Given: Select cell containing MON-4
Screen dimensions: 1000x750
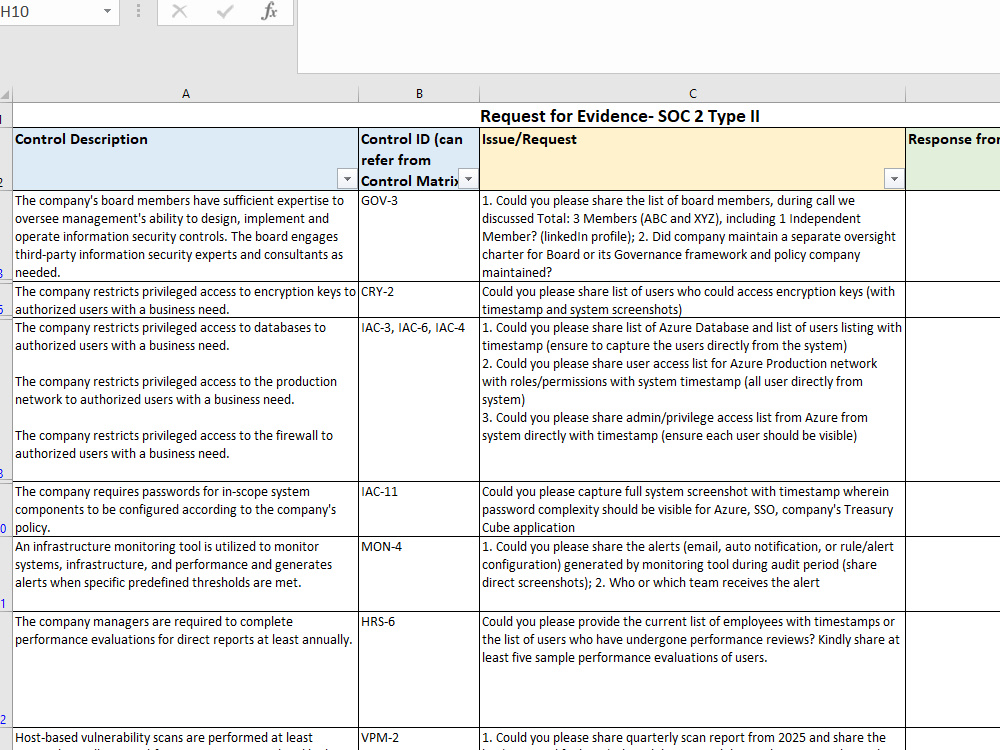Looking at the screenshot, I should click(x=419, y=574).
